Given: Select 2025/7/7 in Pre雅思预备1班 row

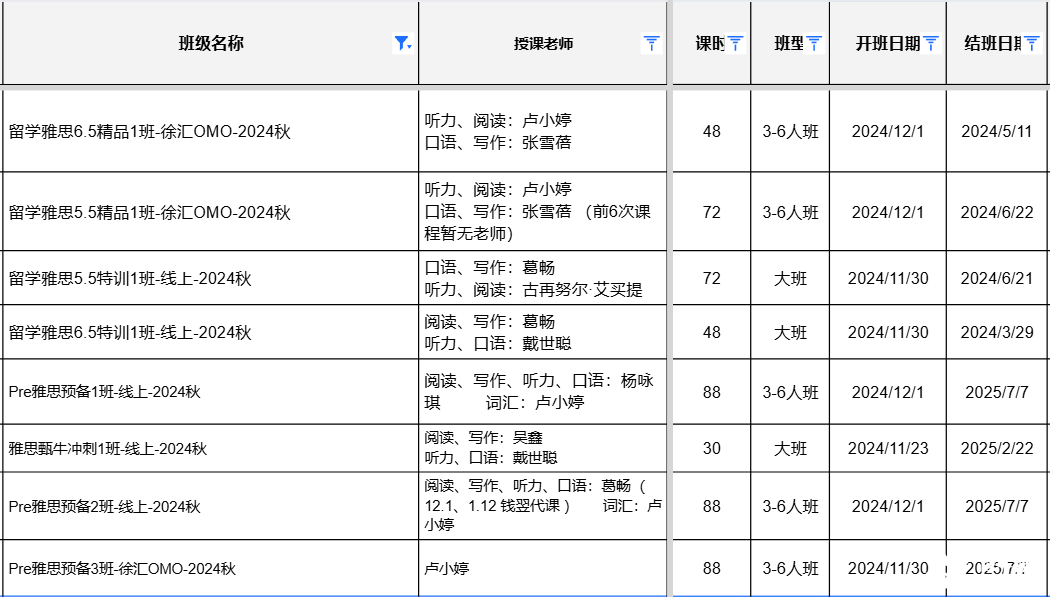Looking at the screenshot, I should click(x=998, y=392).
